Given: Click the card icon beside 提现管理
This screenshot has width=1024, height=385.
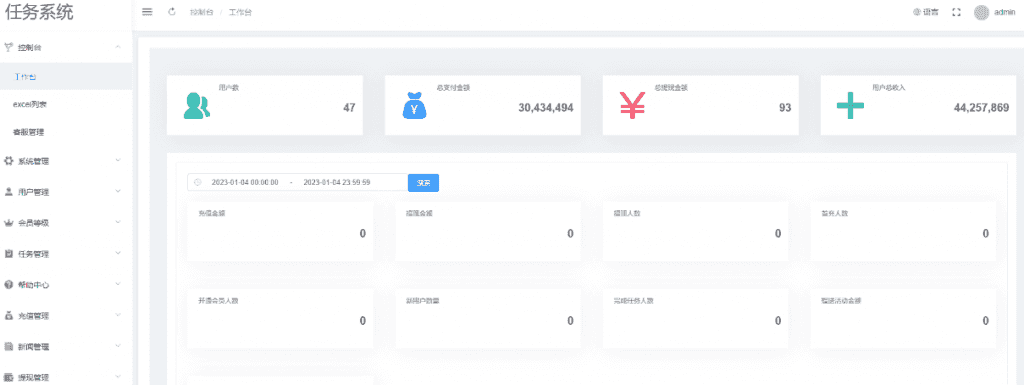Looking at the screenshot, I should 8,377.
